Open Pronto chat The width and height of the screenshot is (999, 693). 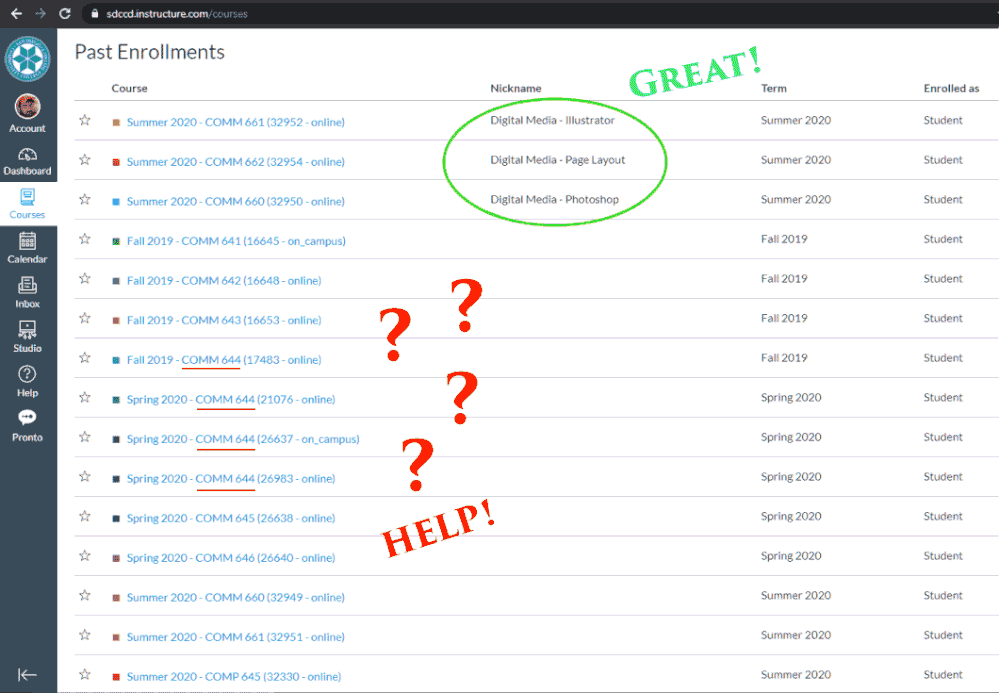click(27, 425)
